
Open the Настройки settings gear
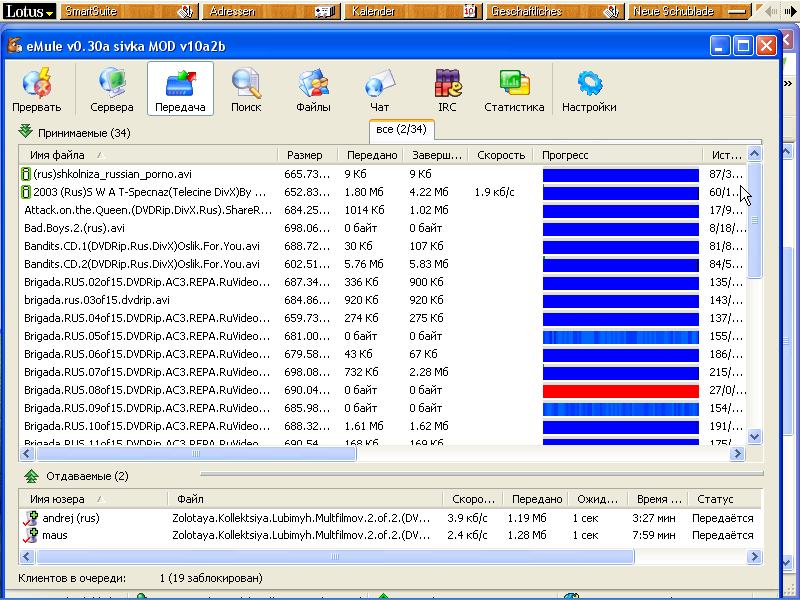[589, 89]
